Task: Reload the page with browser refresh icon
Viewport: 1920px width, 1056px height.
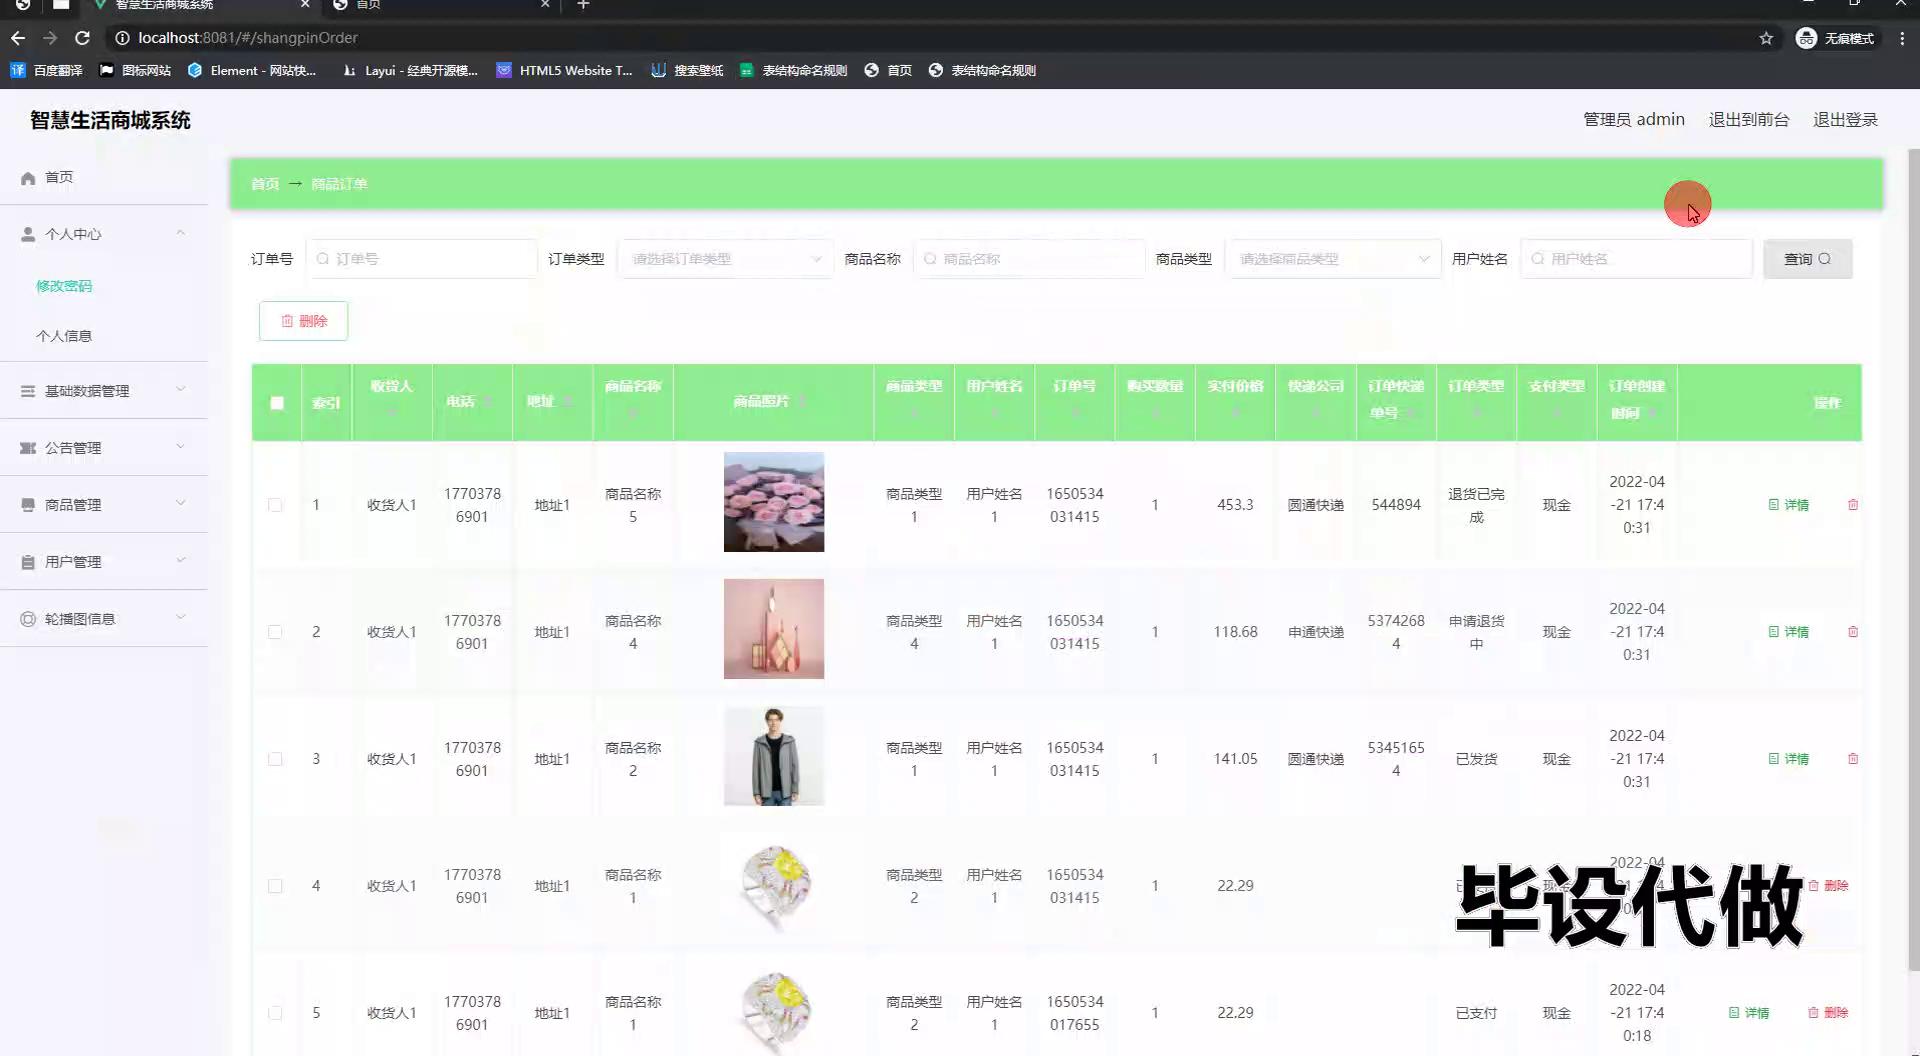Action: point(83,38)
